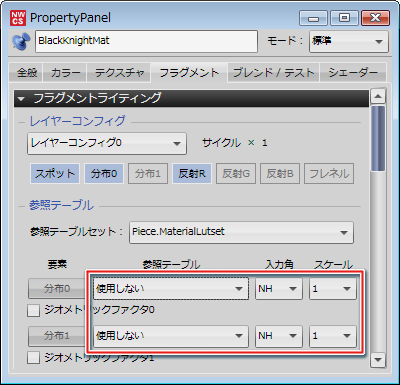Open the 参照テーブルセット Piece.MaterialLutset dropdown

(x=241, y=232)
